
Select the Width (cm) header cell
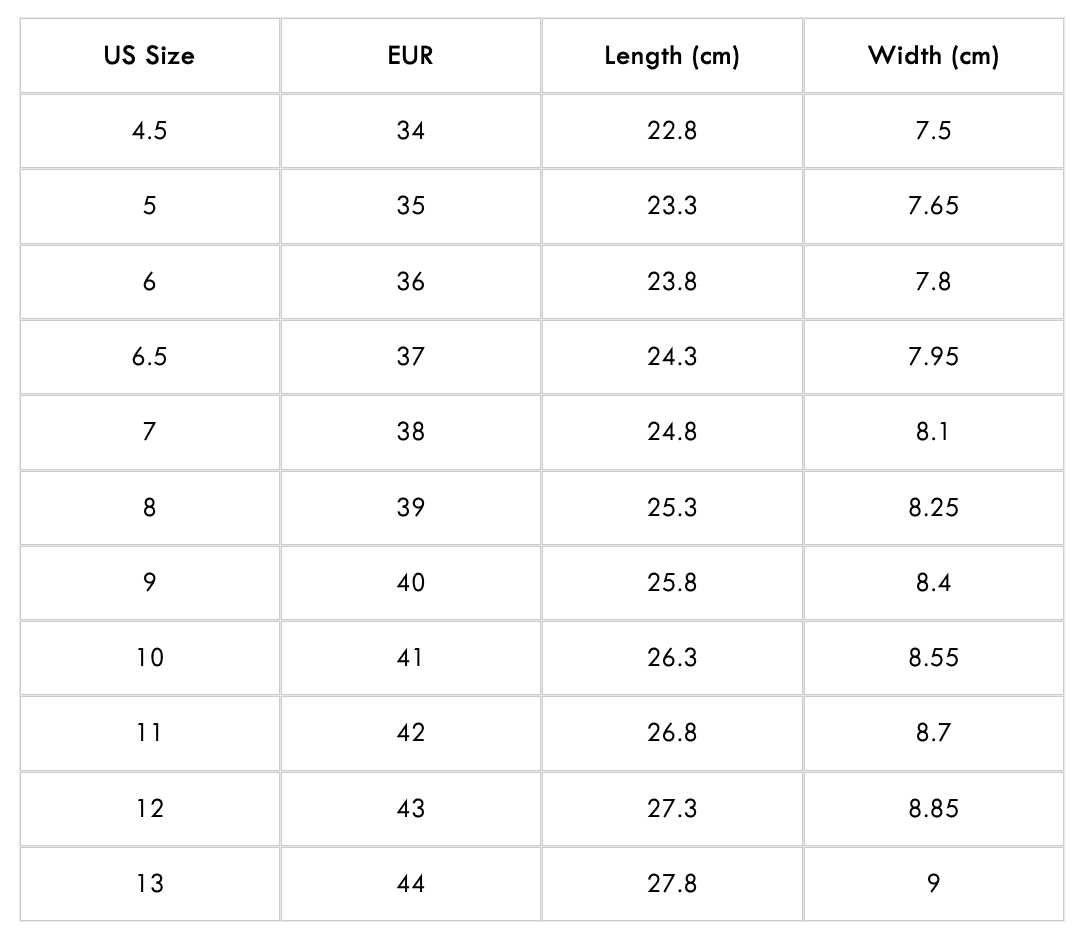click(933, 56)
